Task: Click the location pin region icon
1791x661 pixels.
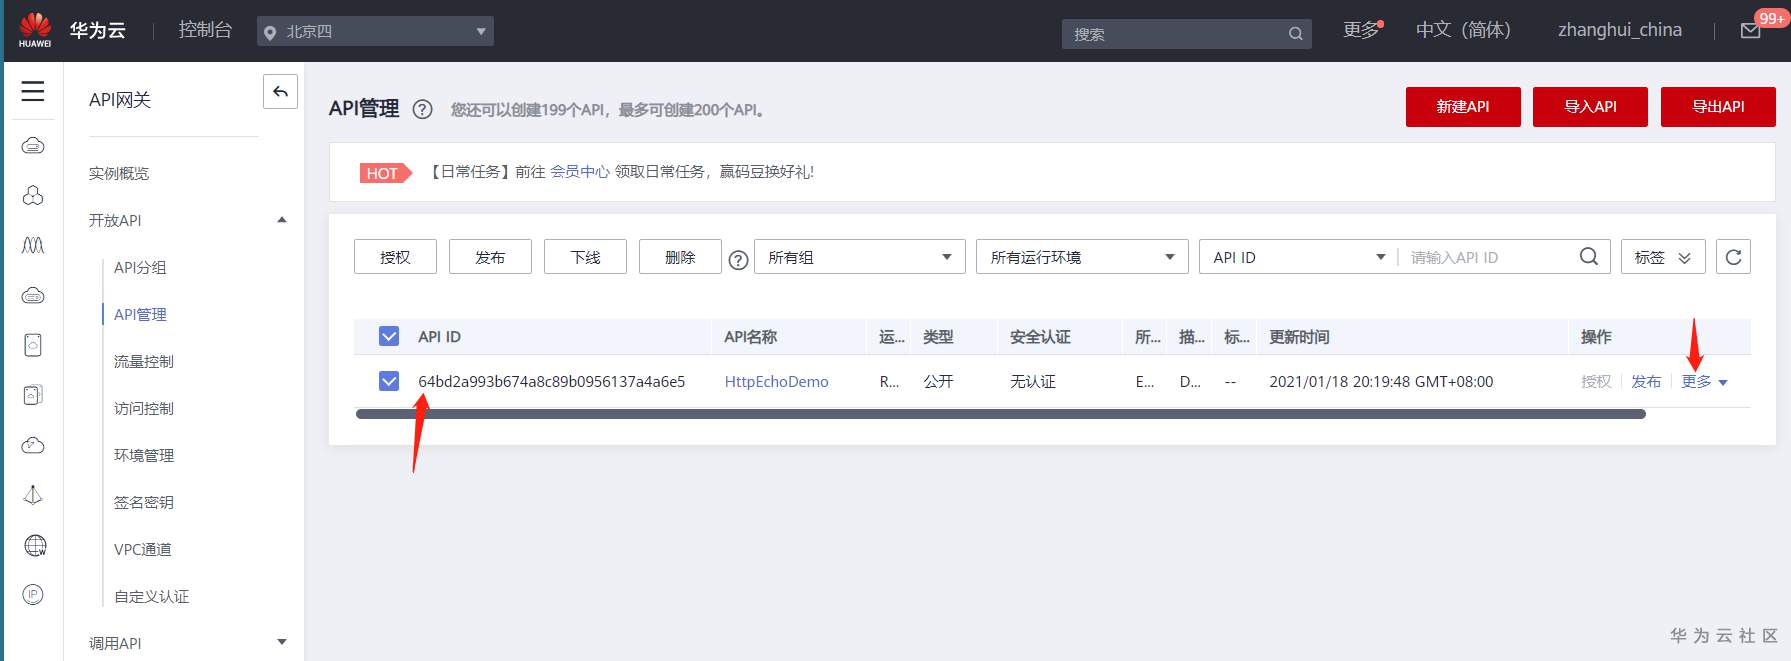Action: [x=269, y=33]
